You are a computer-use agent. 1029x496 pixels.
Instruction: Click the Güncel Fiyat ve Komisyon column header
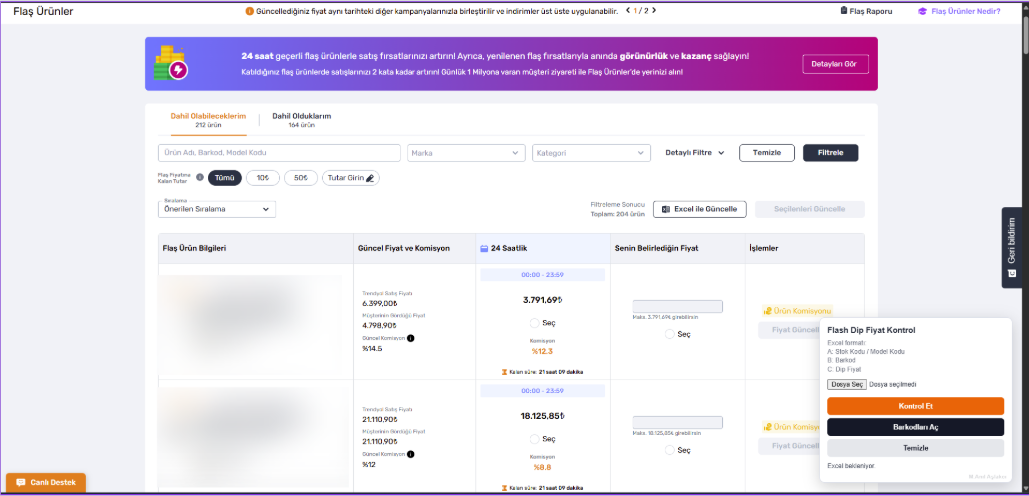coord(404,249)
